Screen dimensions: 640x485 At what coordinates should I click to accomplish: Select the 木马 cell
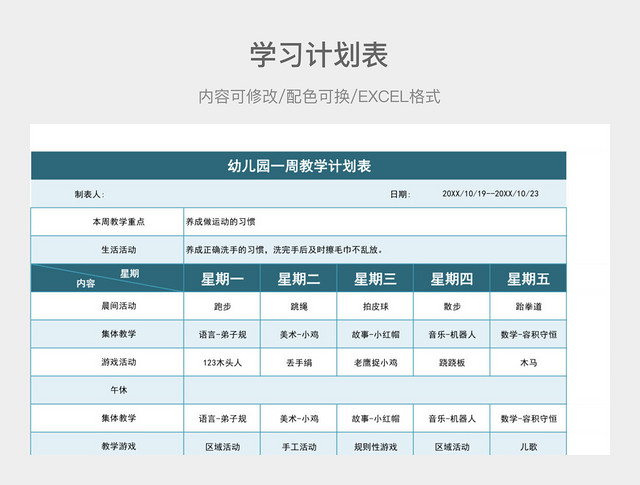click(528, 362)
